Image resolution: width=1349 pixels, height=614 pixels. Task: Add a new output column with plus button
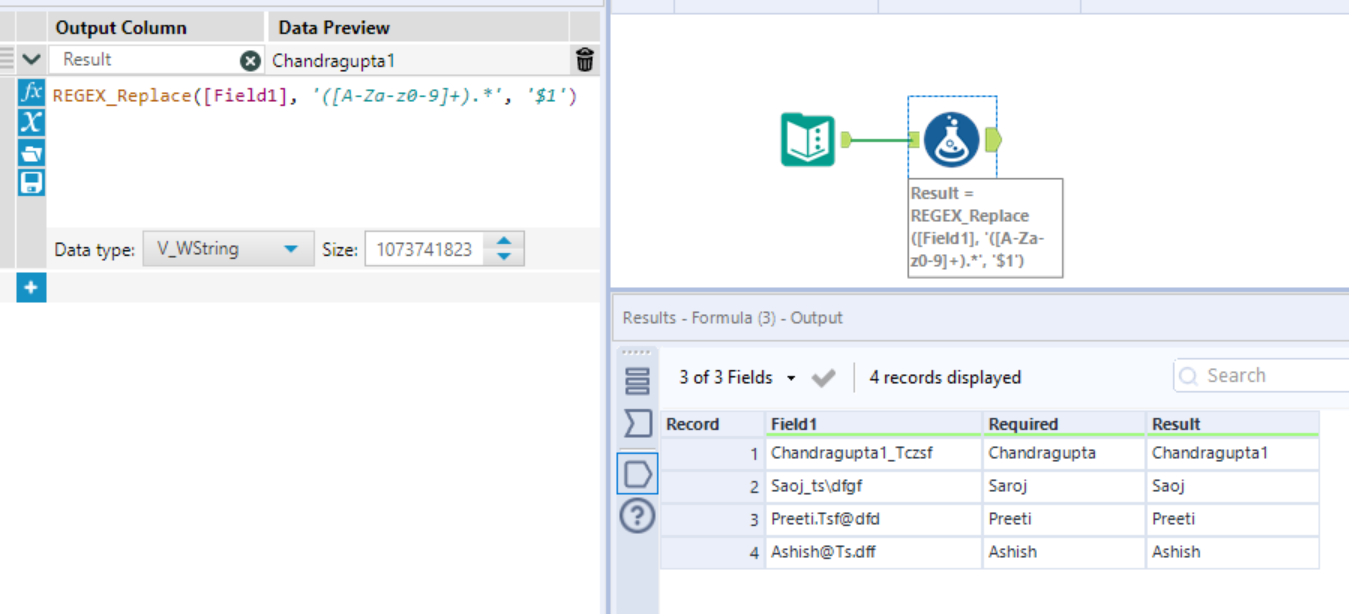point(30,287)
